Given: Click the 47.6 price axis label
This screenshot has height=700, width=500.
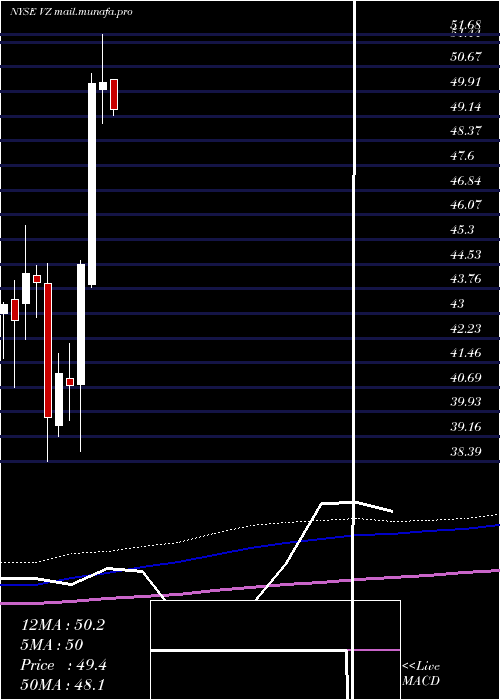Looking at the screenshot, I should click(x=462, y=156).
